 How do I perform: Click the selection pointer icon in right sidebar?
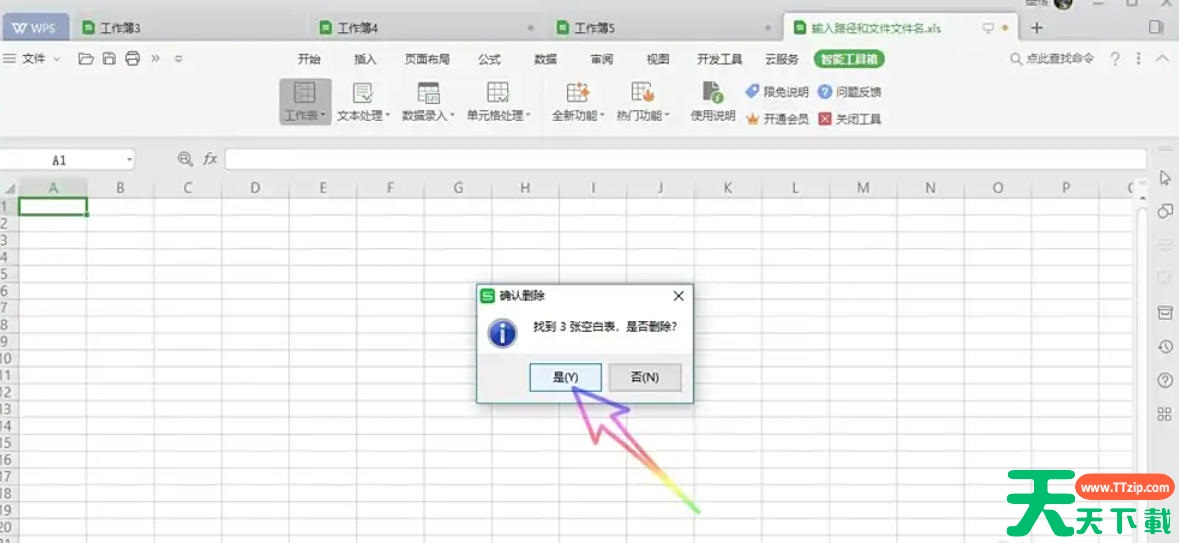(x=1165, y=177)
